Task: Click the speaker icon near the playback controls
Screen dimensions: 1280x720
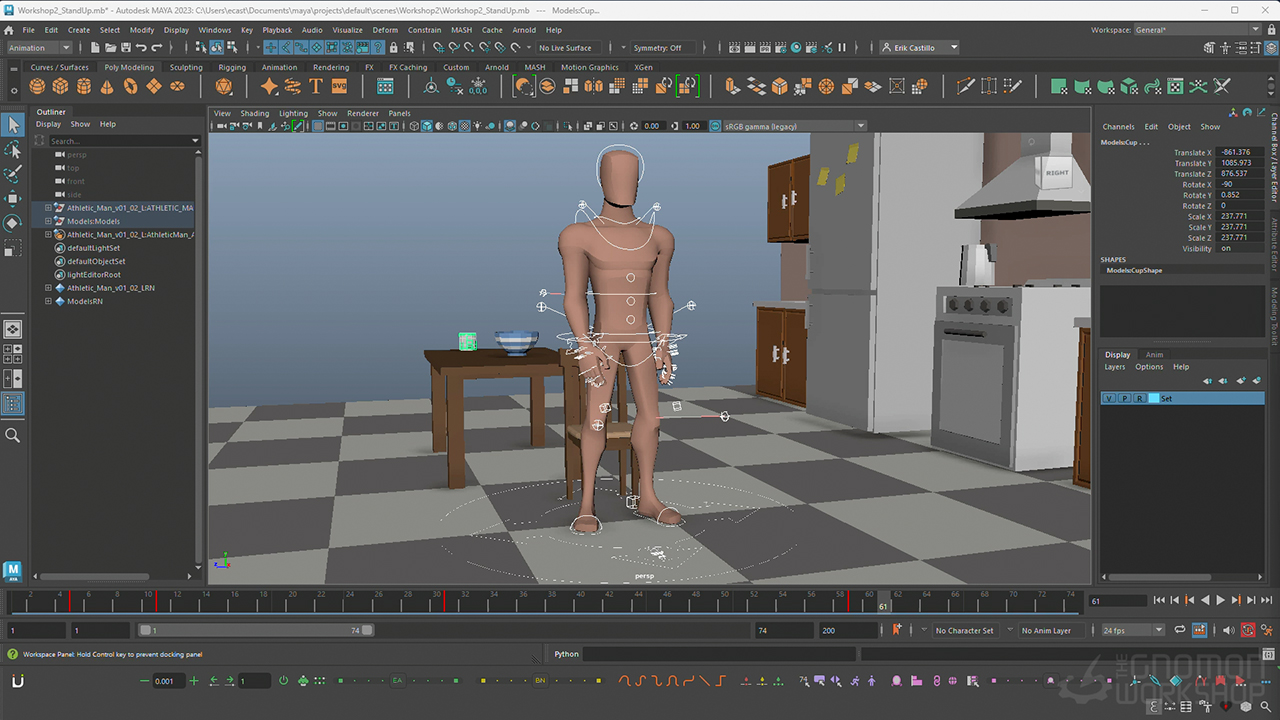Action: click(x=1229, y=630)
